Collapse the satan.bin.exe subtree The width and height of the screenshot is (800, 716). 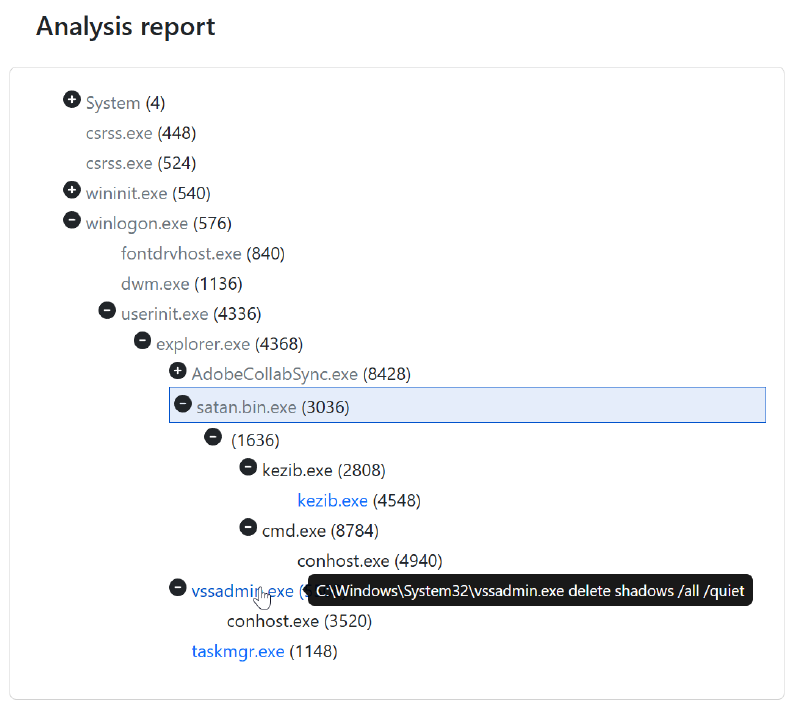(182, 405)
